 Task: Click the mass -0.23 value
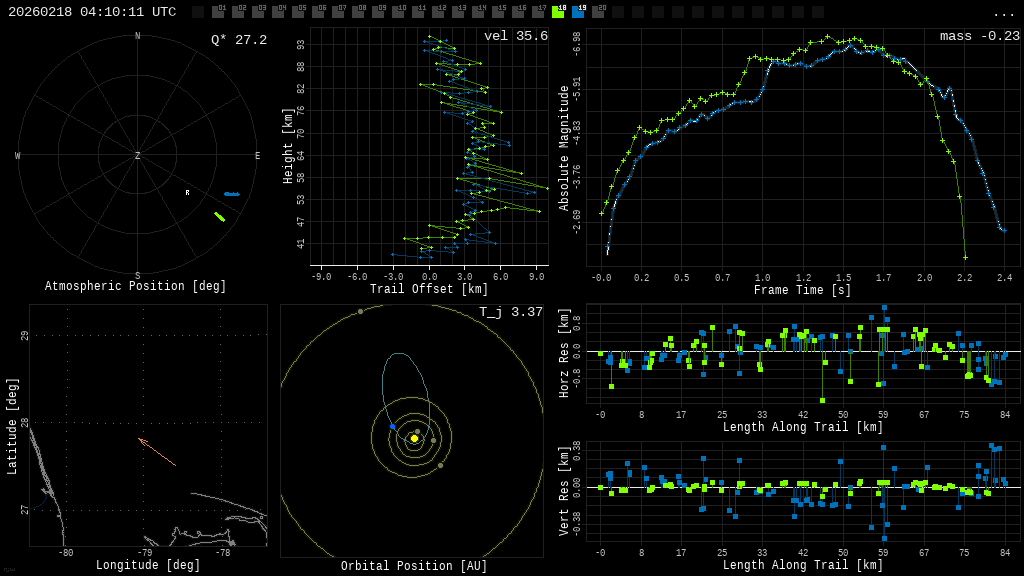pyautogui.click(x=979, y=36)
